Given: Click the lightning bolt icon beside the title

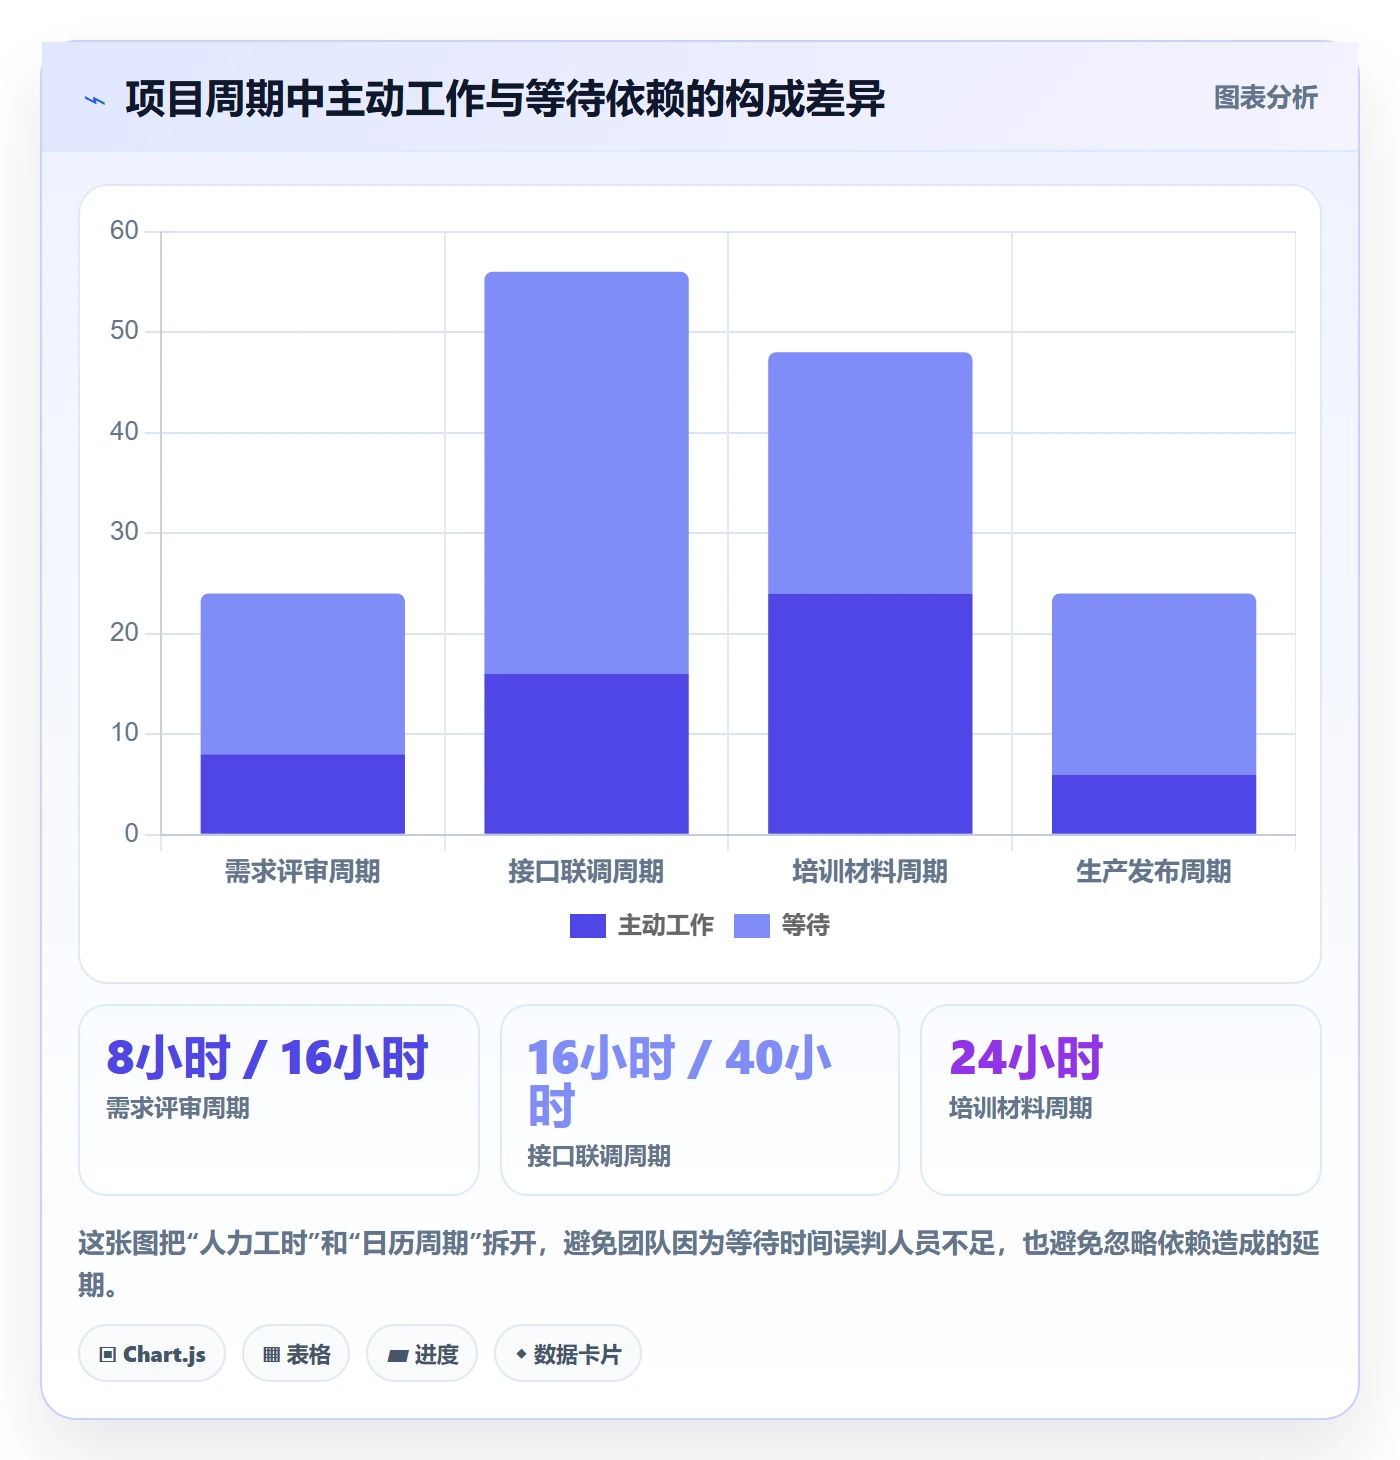Looking at the screenshot, I should click(x=95, y=100).
